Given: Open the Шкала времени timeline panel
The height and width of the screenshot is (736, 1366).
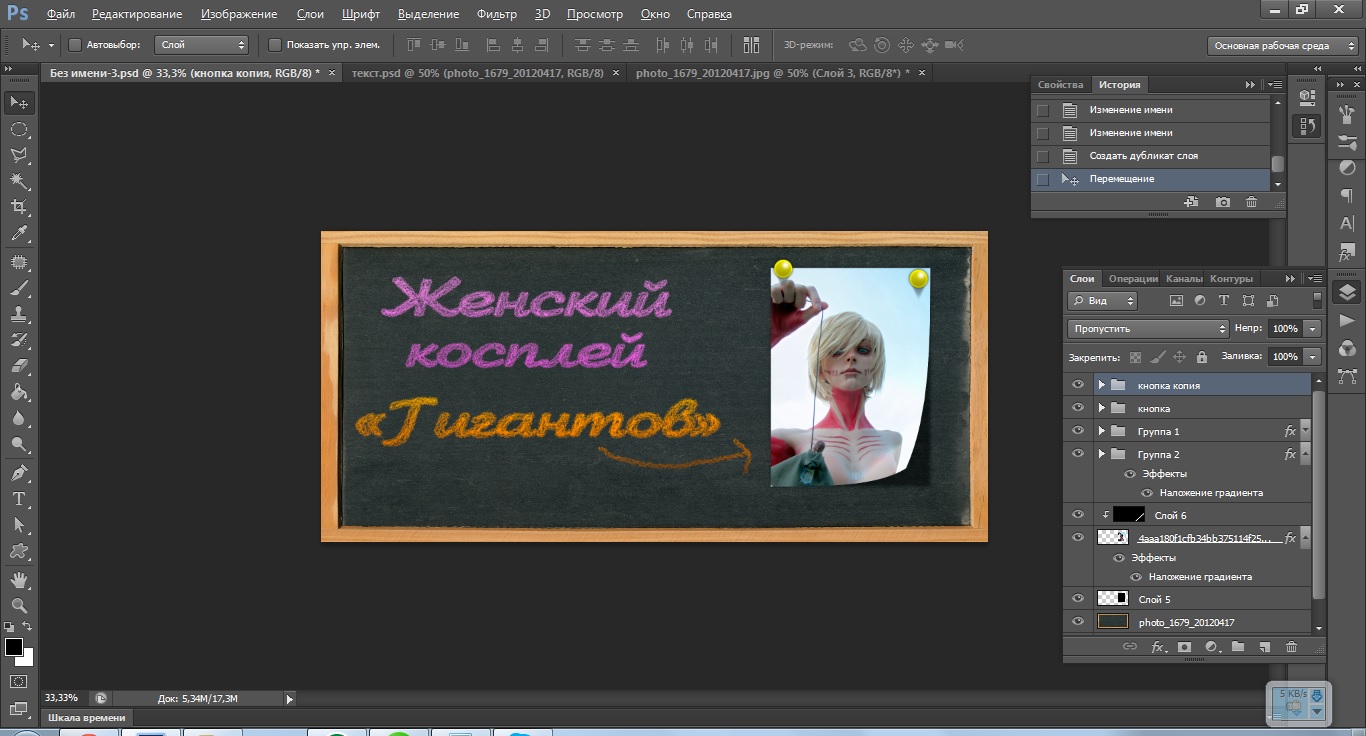Looking at the screenshot, I should click(87, 717).
